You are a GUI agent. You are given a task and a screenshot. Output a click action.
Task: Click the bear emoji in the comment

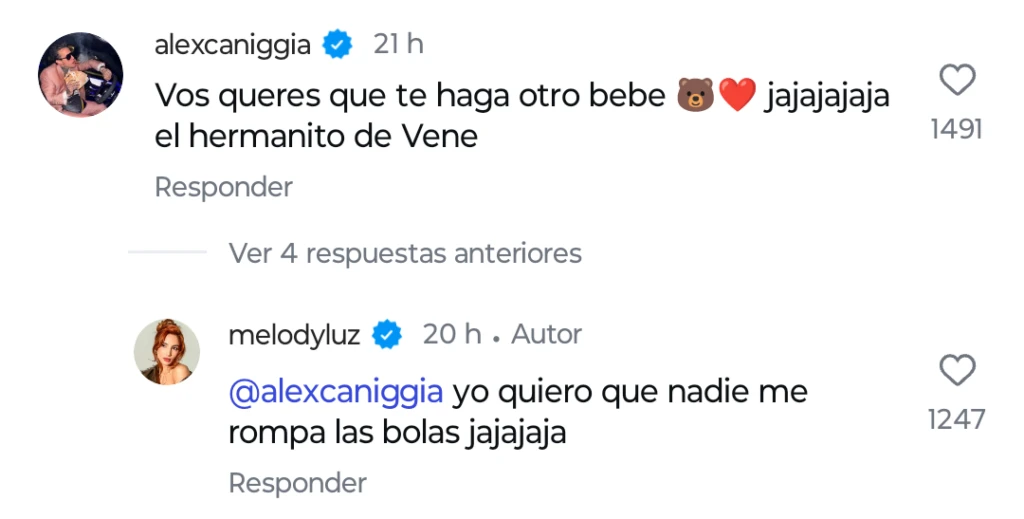click(695, 96)
